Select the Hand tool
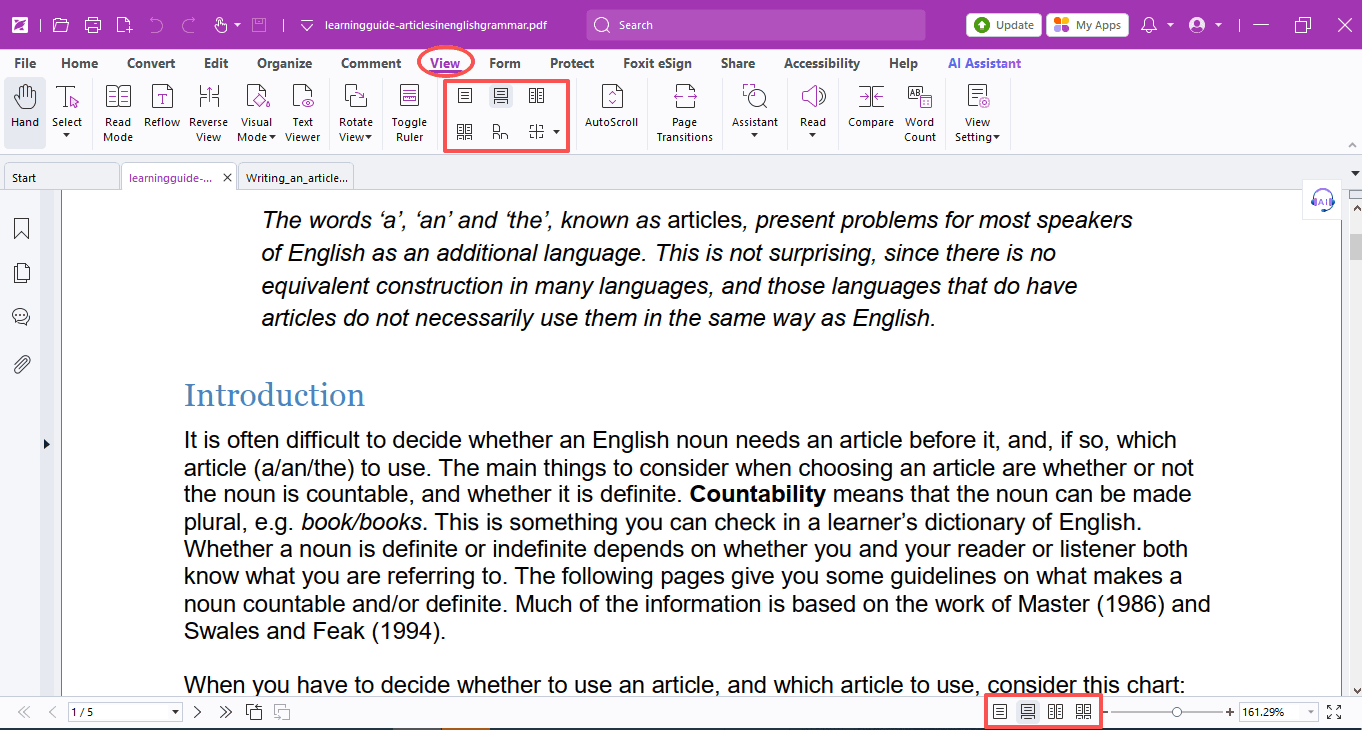The width and height of the screenshot is (1362, 730). pos(25,112)
